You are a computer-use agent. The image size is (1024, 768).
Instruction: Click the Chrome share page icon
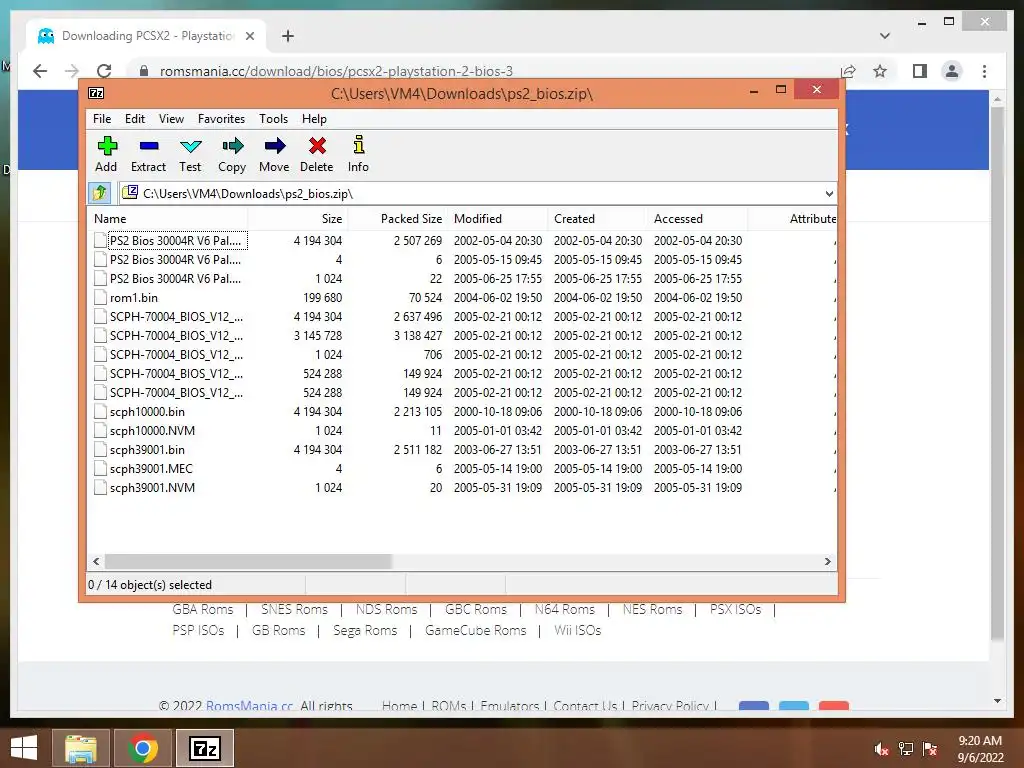848,71
